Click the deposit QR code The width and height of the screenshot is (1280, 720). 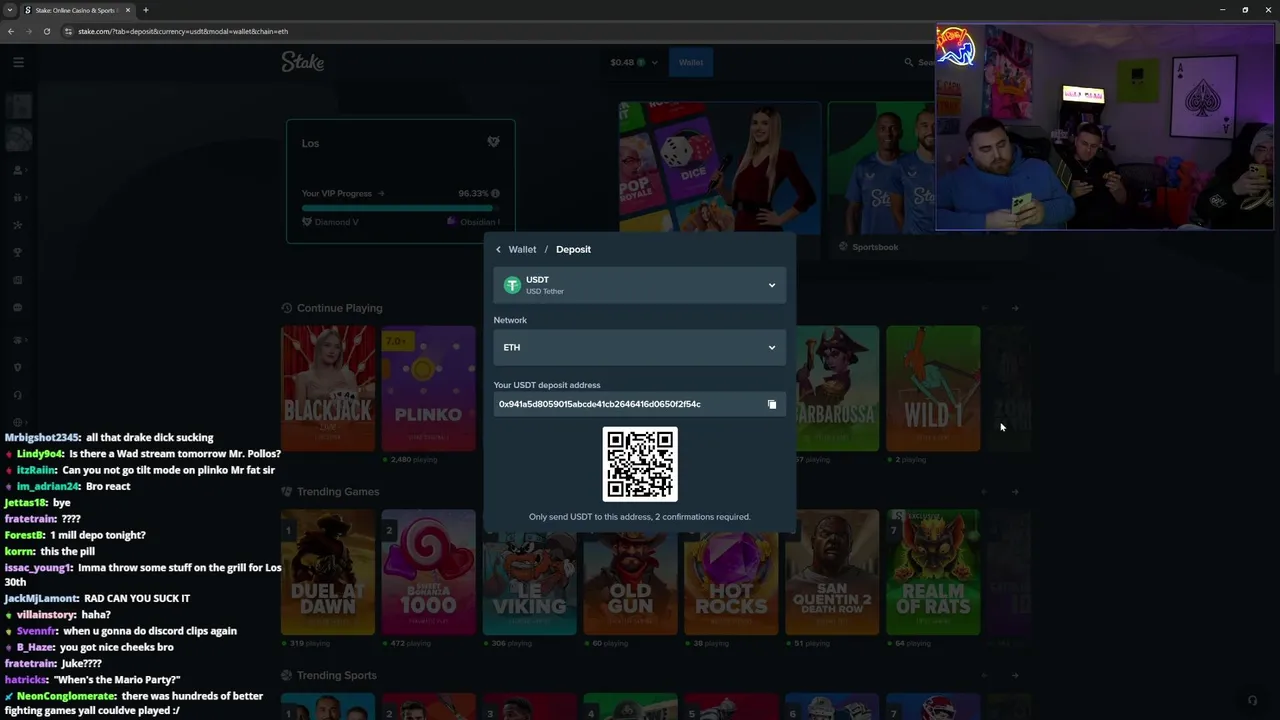click(640, 464)
